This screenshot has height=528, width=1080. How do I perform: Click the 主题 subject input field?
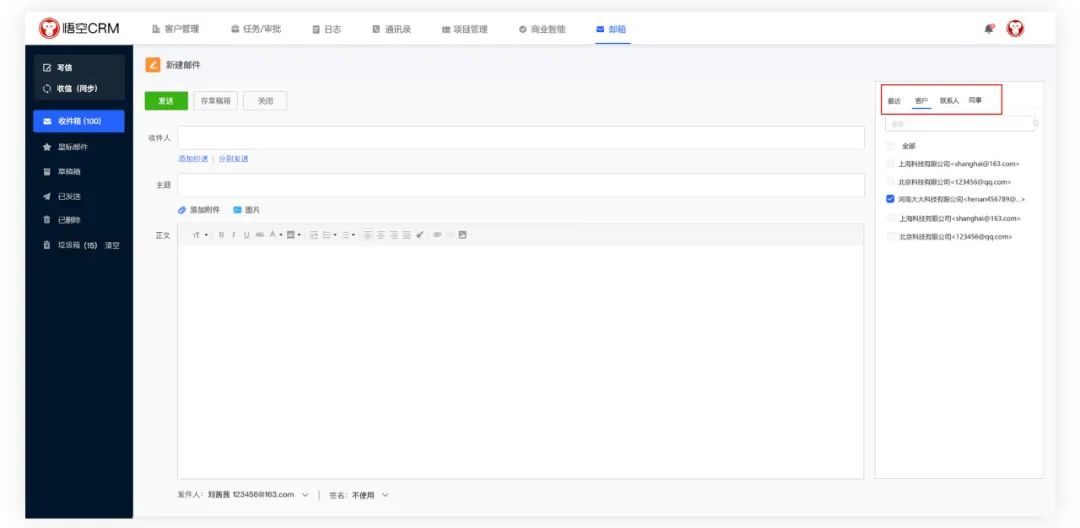tap(521, 185)
